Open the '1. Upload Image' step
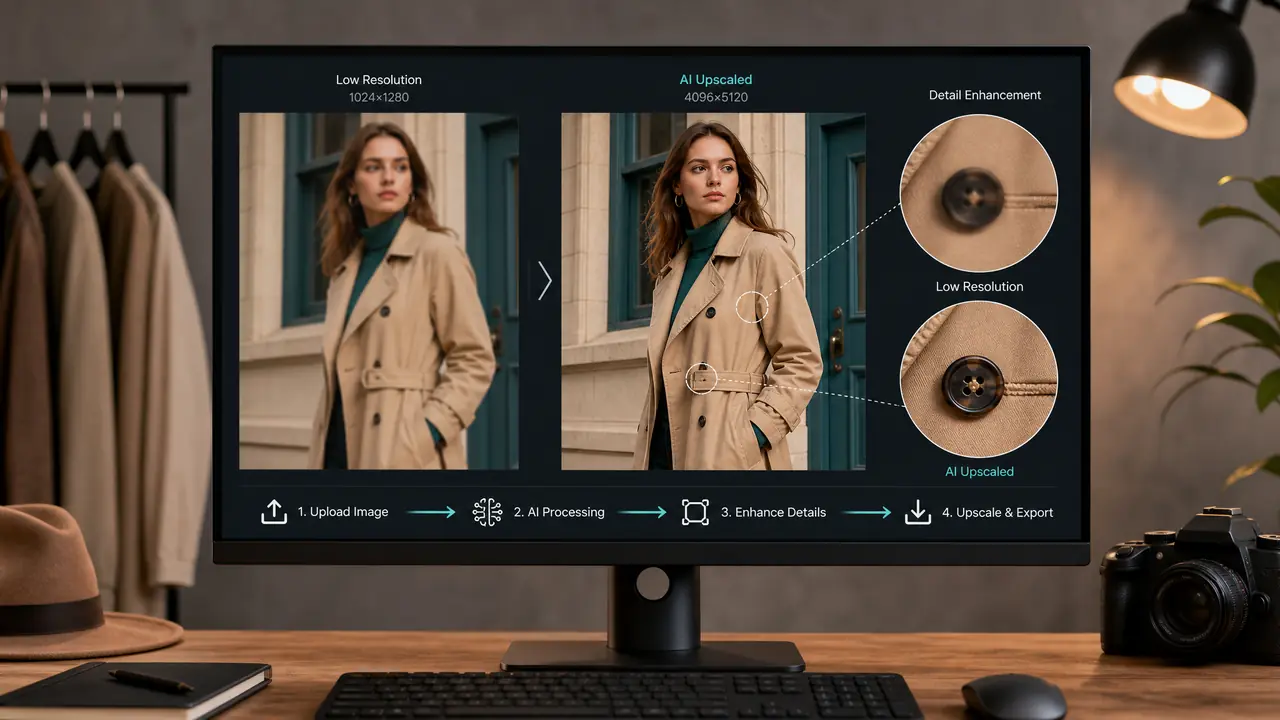 (x=343, y=512)
